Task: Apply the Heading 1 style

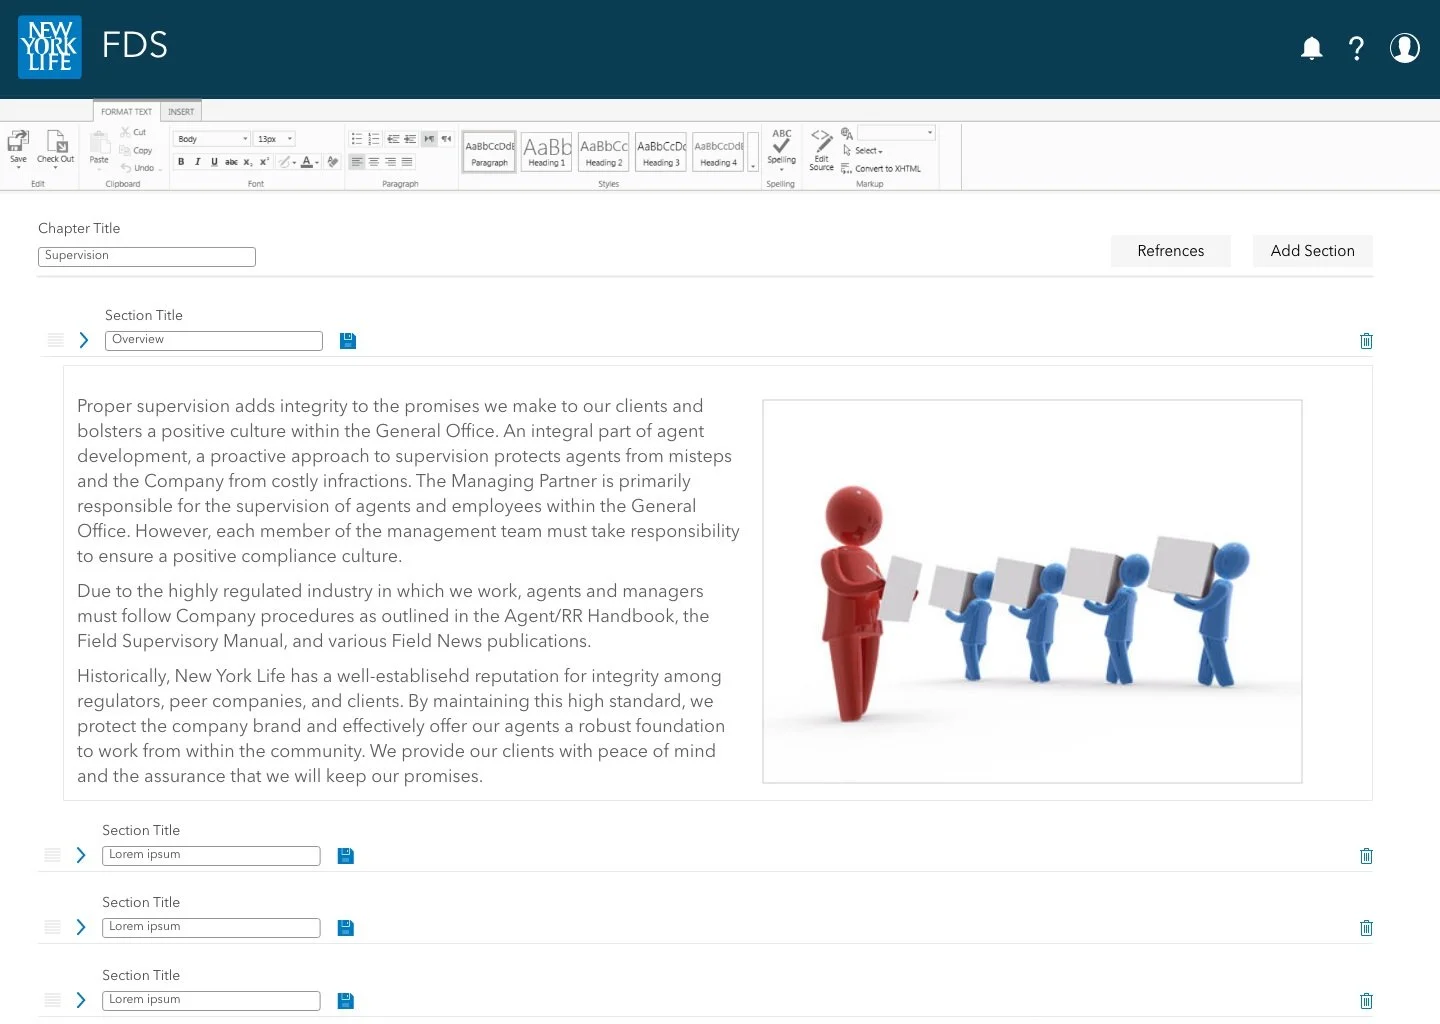Action: (x=547, y=152)
